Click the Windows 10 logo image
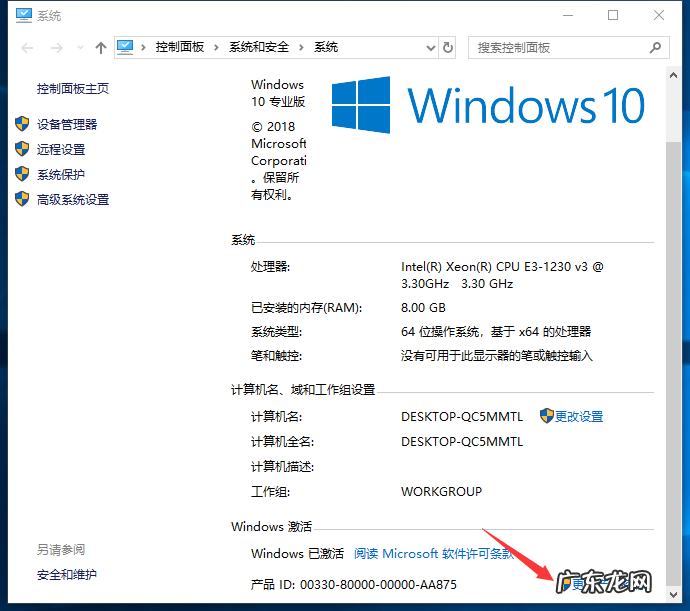The height and width of the screenshot is (611, 690). pos(488,105)
